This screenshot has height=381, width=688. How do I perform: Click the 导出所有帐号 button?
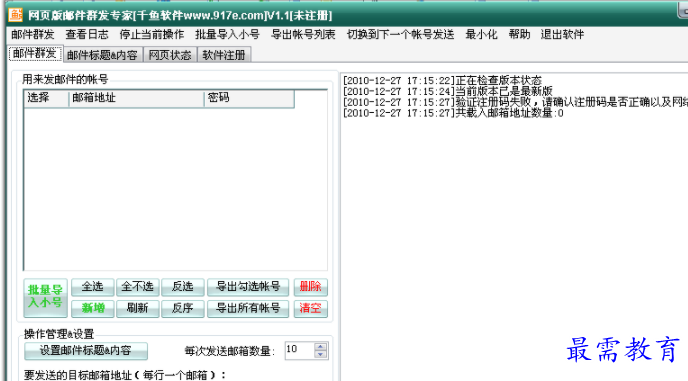(248, 308)
